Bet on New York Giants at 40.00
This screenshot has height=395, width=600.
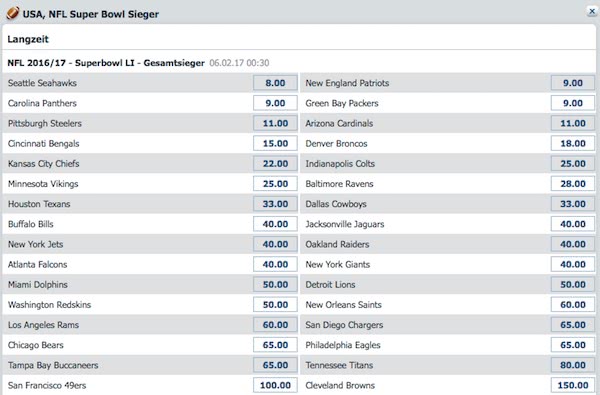point(573,264)
